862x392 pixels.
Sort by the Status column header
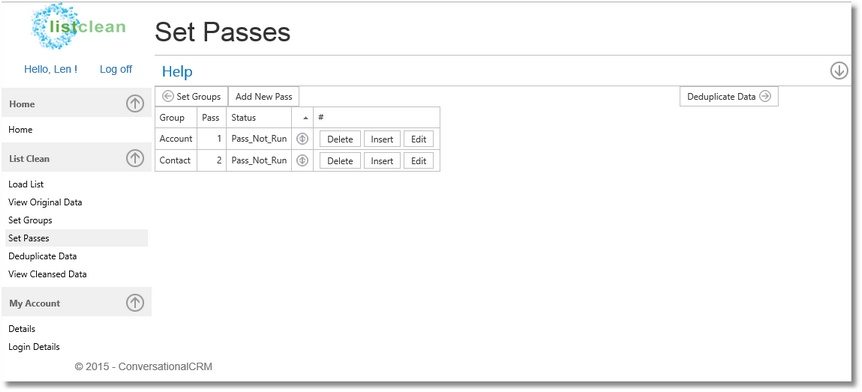[259, 118]
